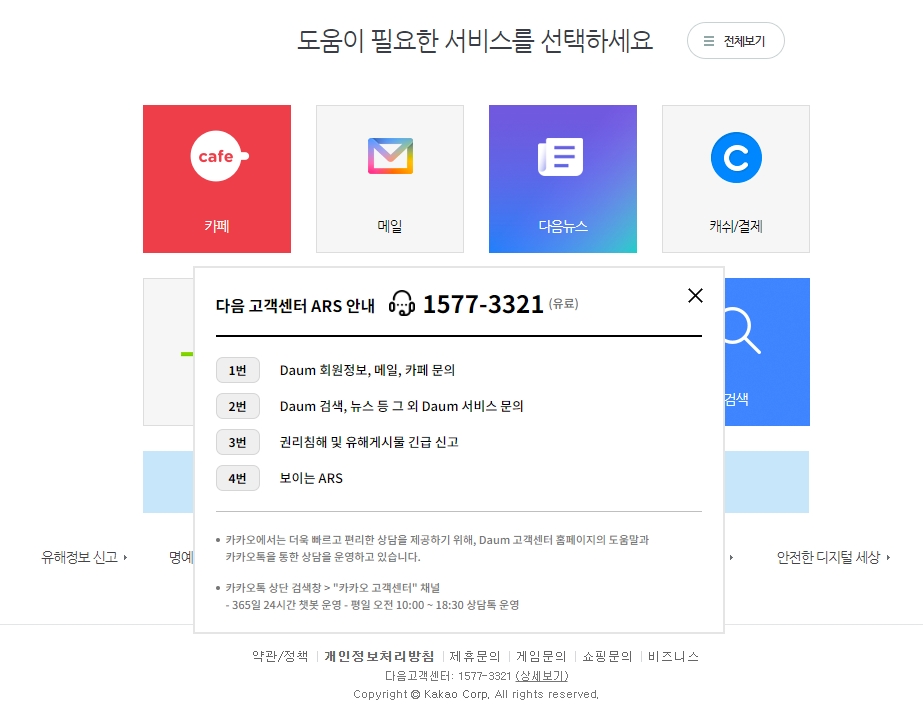Click the '도움이 필요한 서비스를 선택하세요' heading

475,41
